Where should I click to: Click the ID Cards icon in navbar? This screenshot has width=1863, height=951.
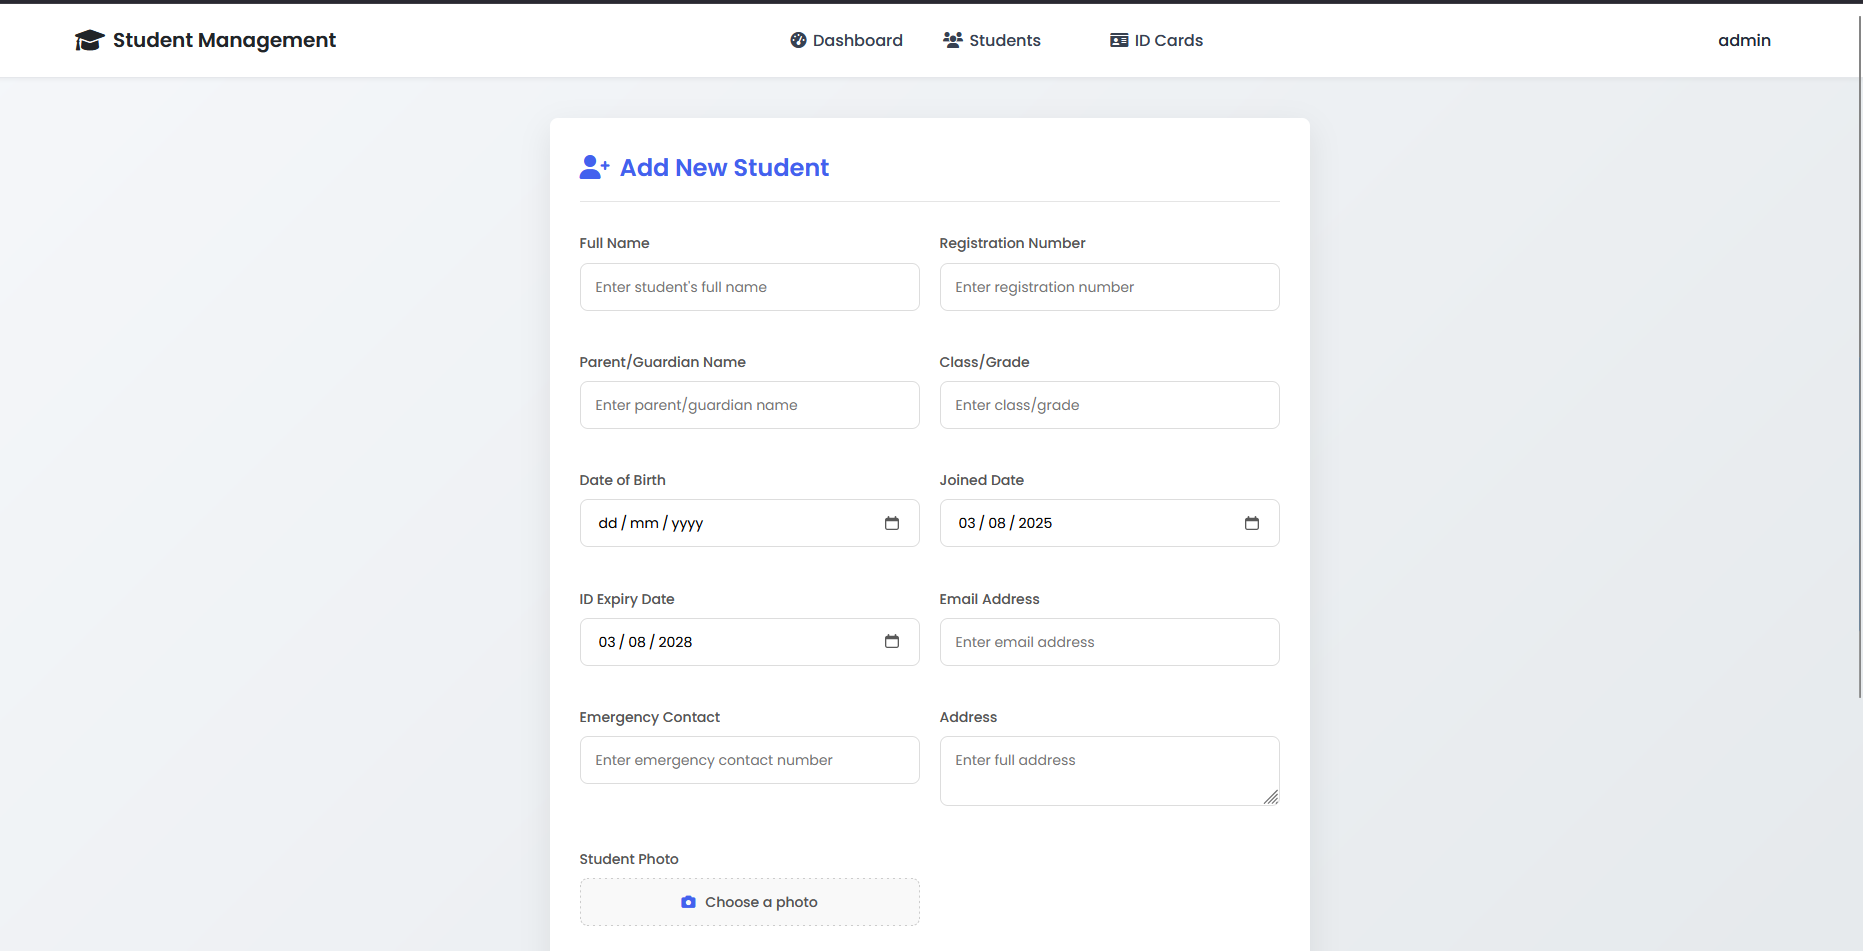click(1119, 40)
